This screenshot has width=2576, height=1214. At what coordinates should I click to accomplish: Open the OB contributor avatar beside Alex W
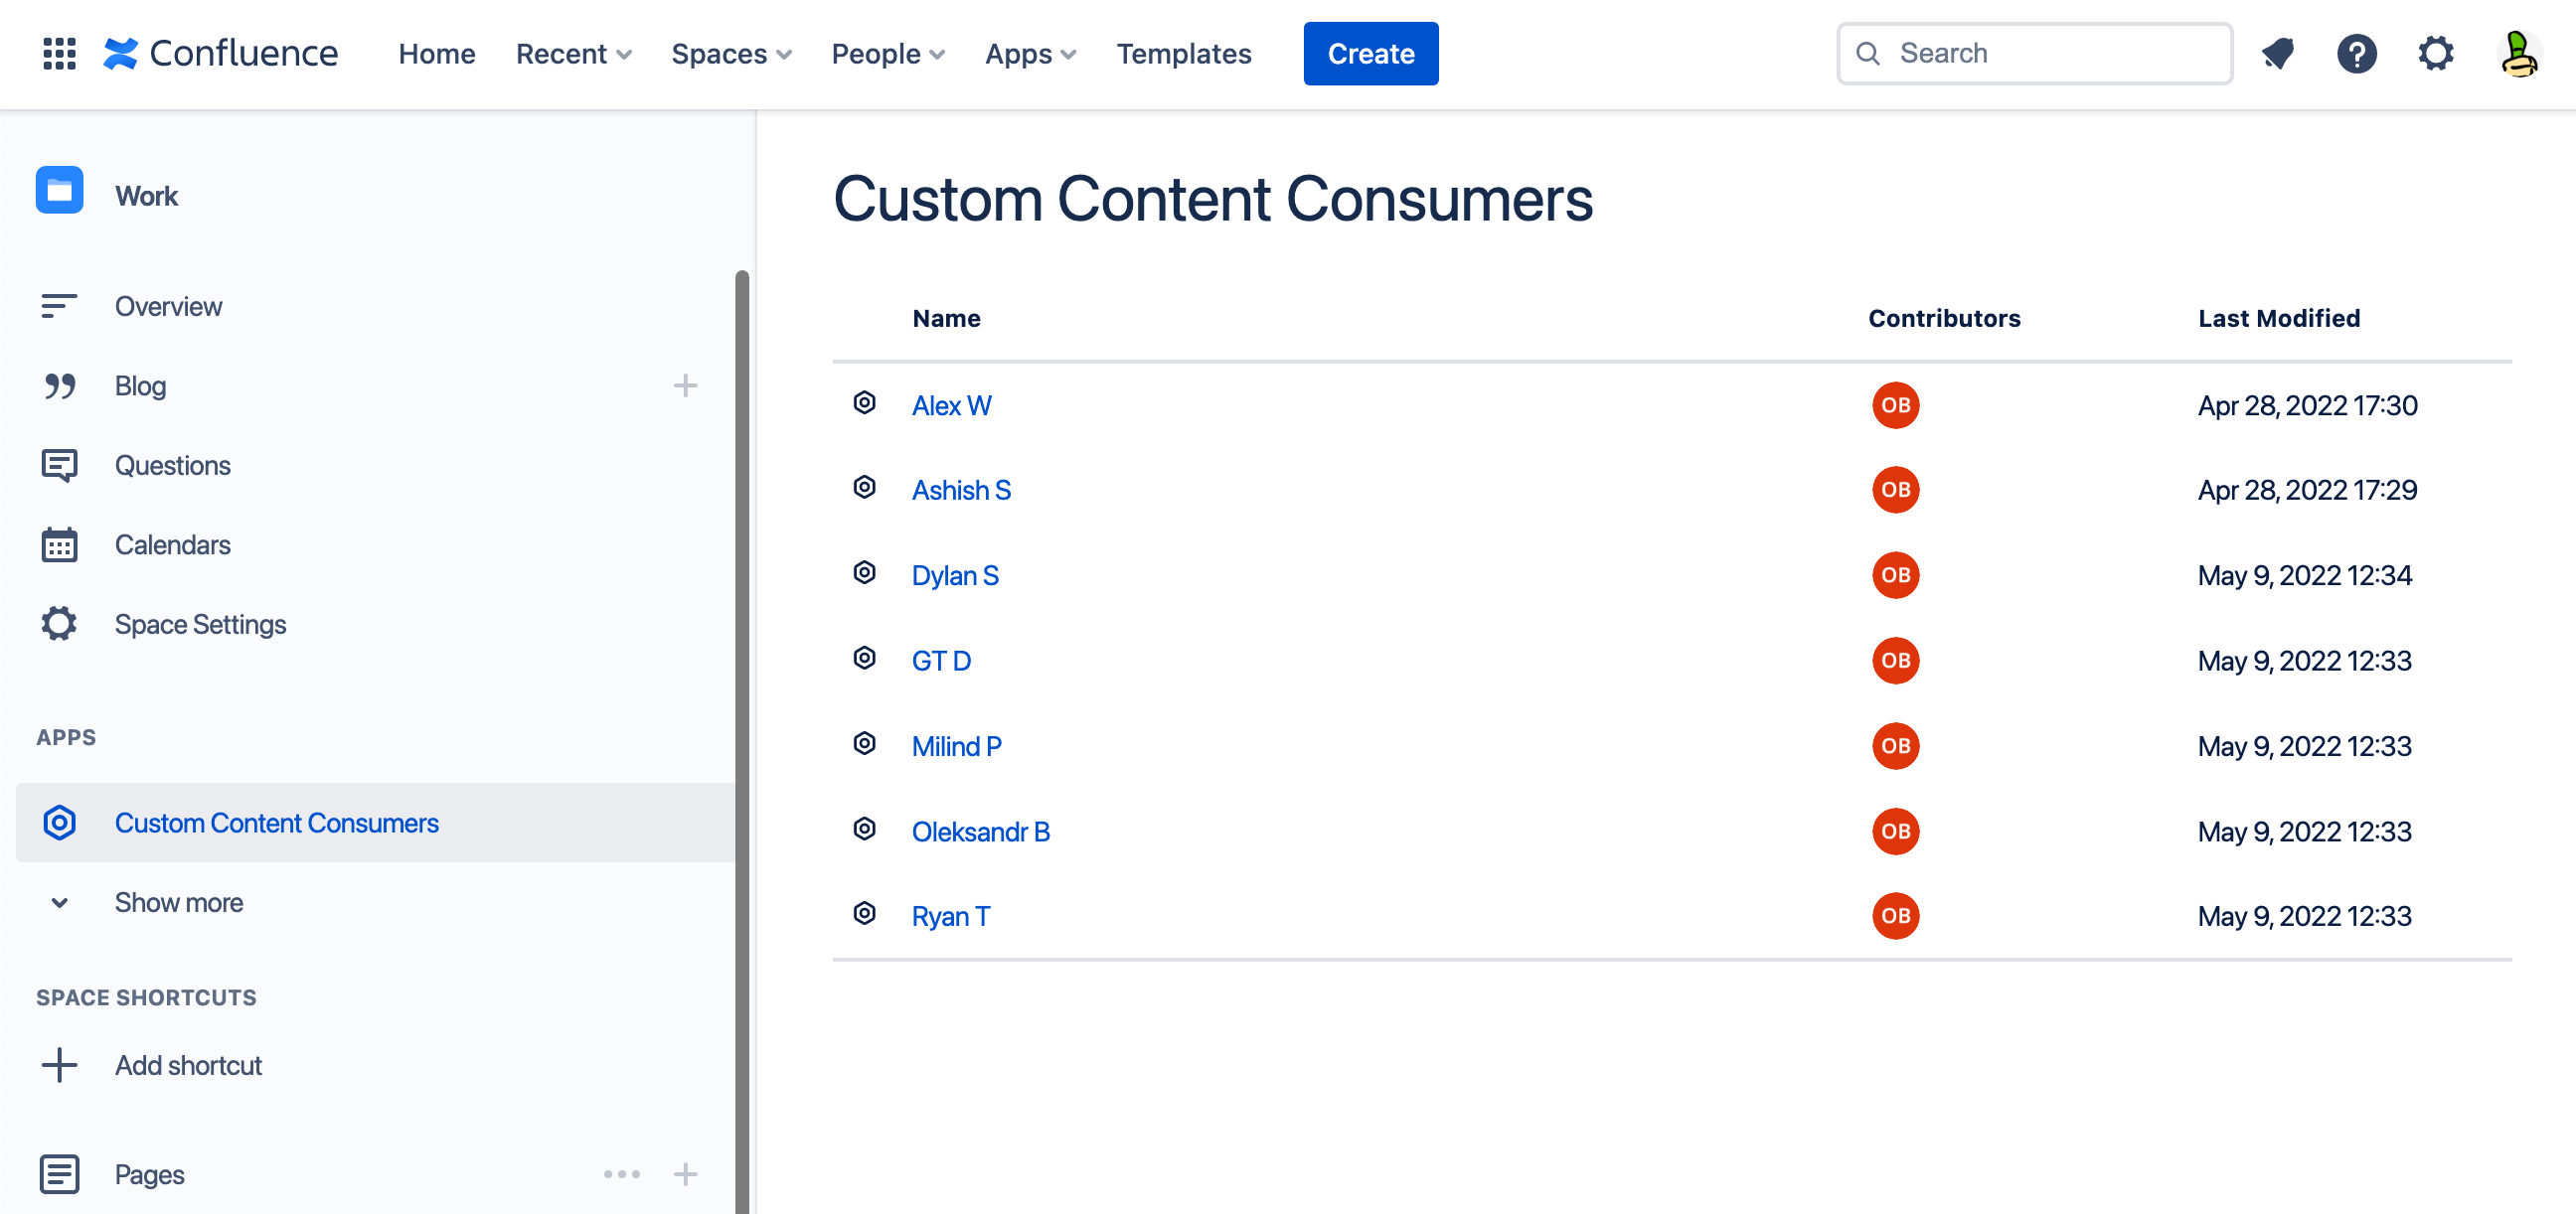tap(1895, 405)
